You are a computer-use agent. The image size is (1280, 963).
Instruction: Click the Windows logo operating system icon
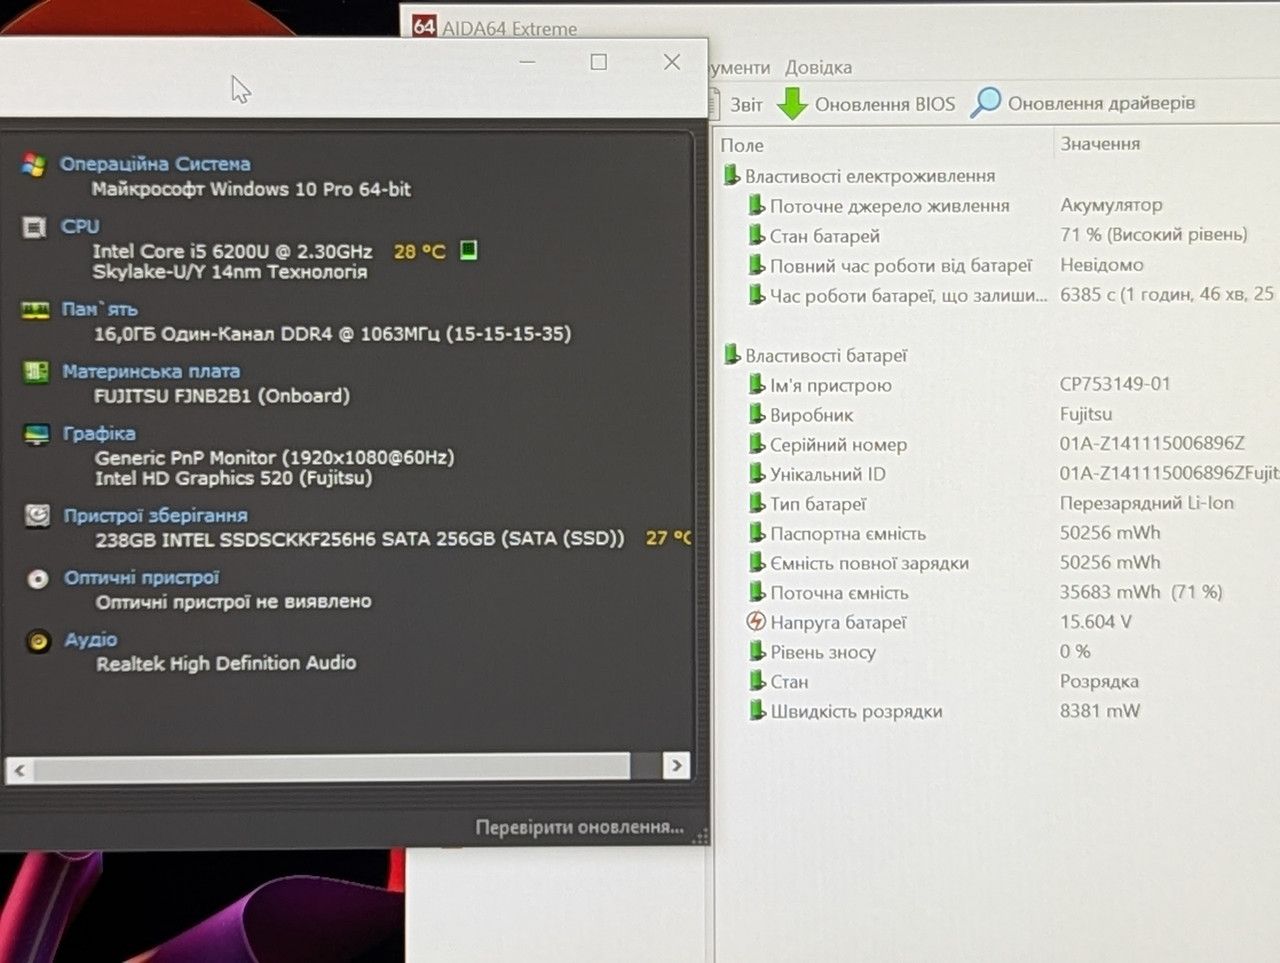(x=34, y=165)
